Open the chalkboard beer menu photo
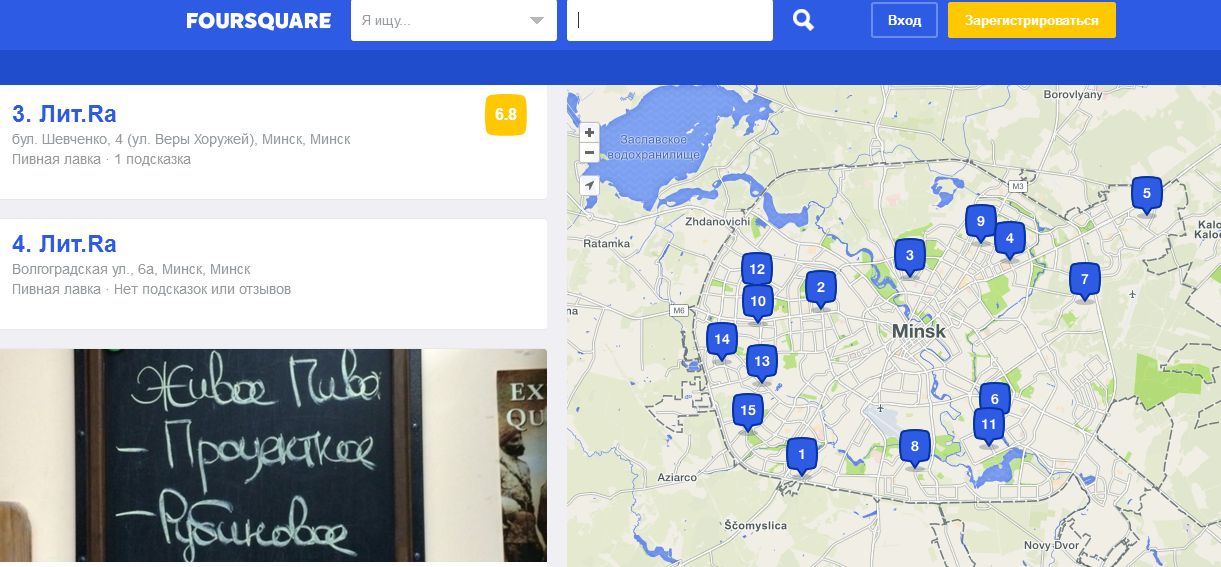The width and height of the screenshot is (1221, 567). (273, 456)
